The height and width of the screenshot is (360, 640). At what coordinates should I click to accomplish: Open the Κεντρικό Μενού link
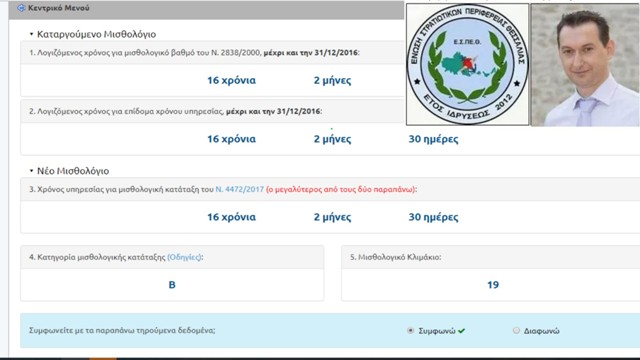coord(58,8)
